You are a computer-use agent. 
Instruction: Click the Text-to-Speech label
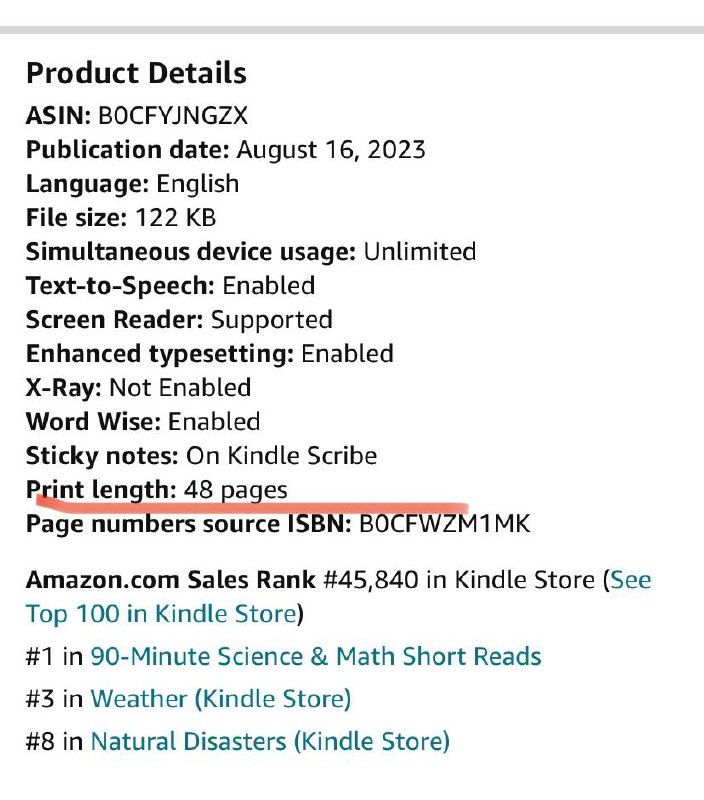tap(120, 286)
